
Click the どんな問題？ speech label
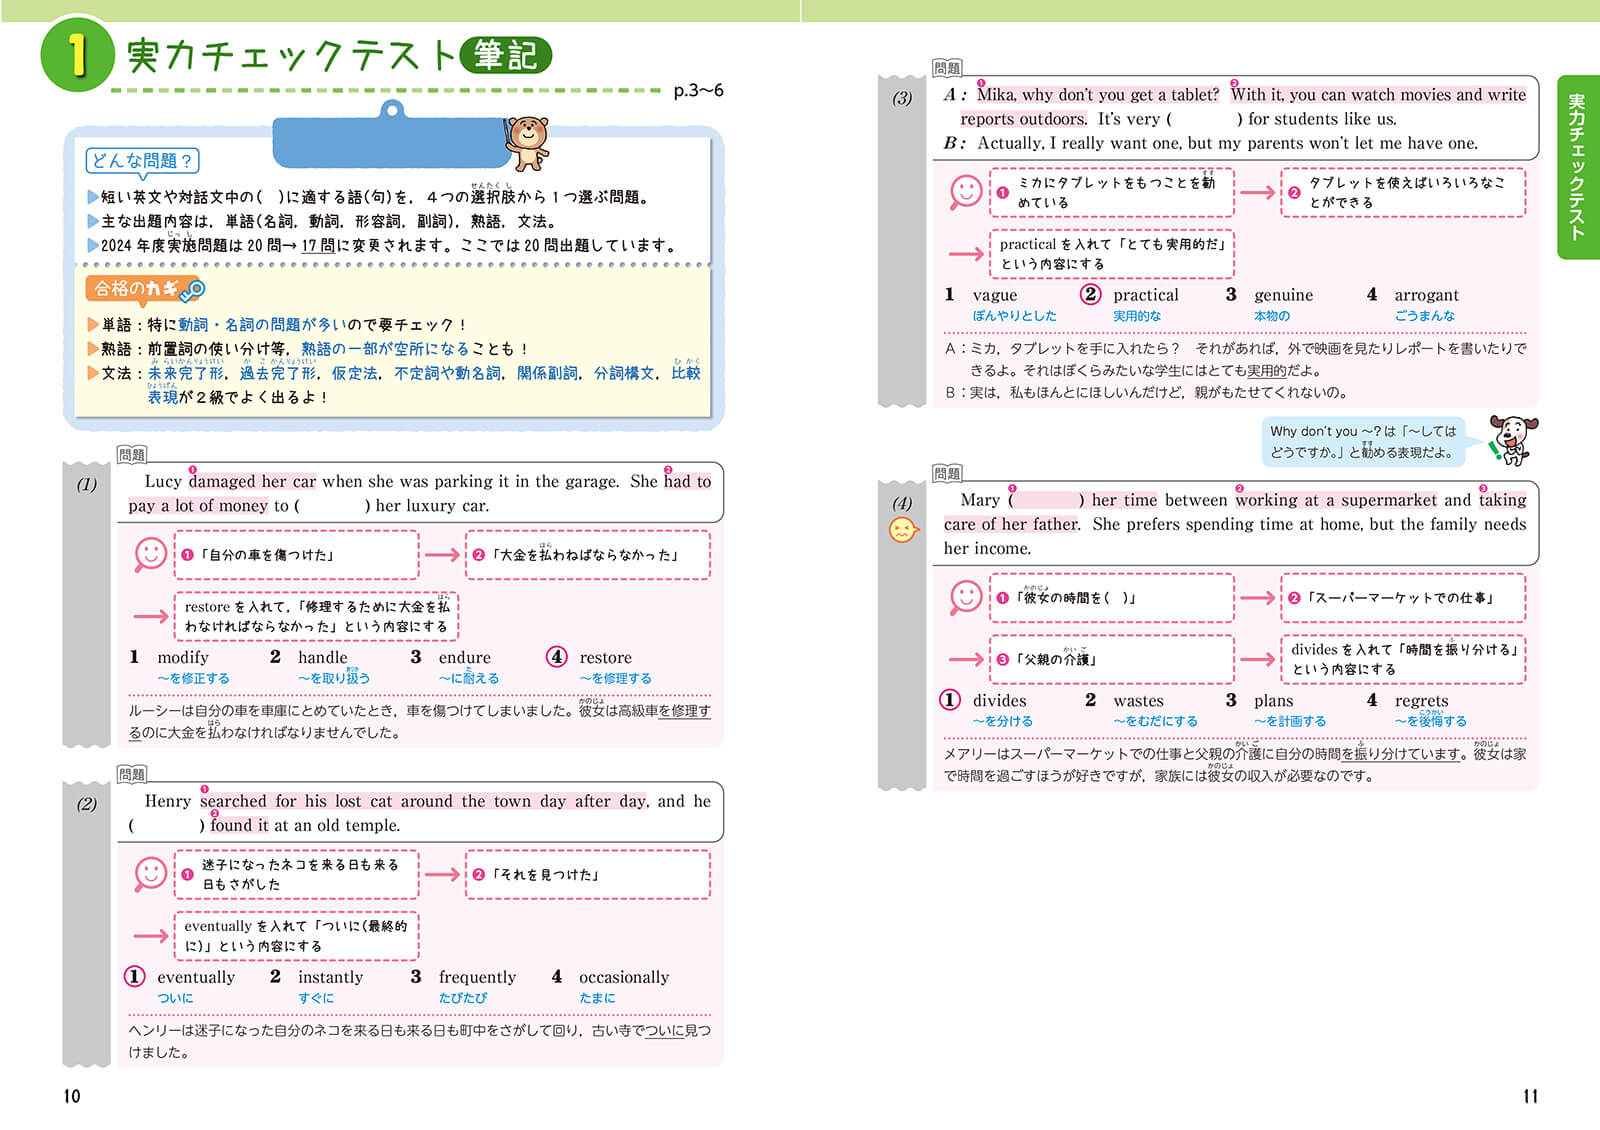tap(142, 161)
